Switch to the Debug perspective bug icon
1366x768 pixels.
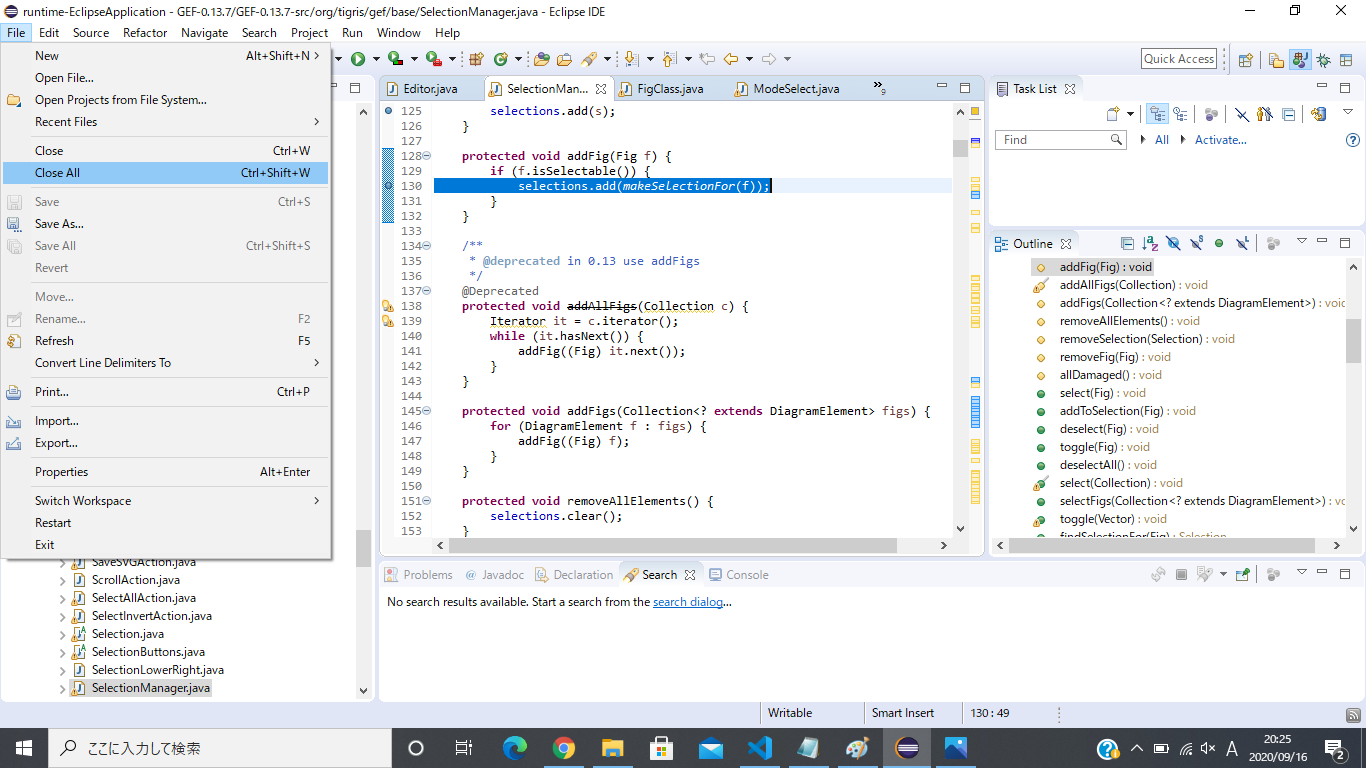pos(1323,60)
